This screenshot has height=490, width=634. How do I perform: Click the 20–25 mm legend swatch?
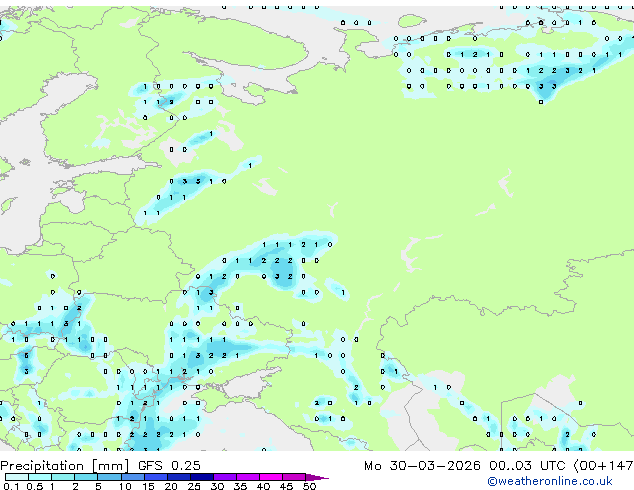point(179,477)
